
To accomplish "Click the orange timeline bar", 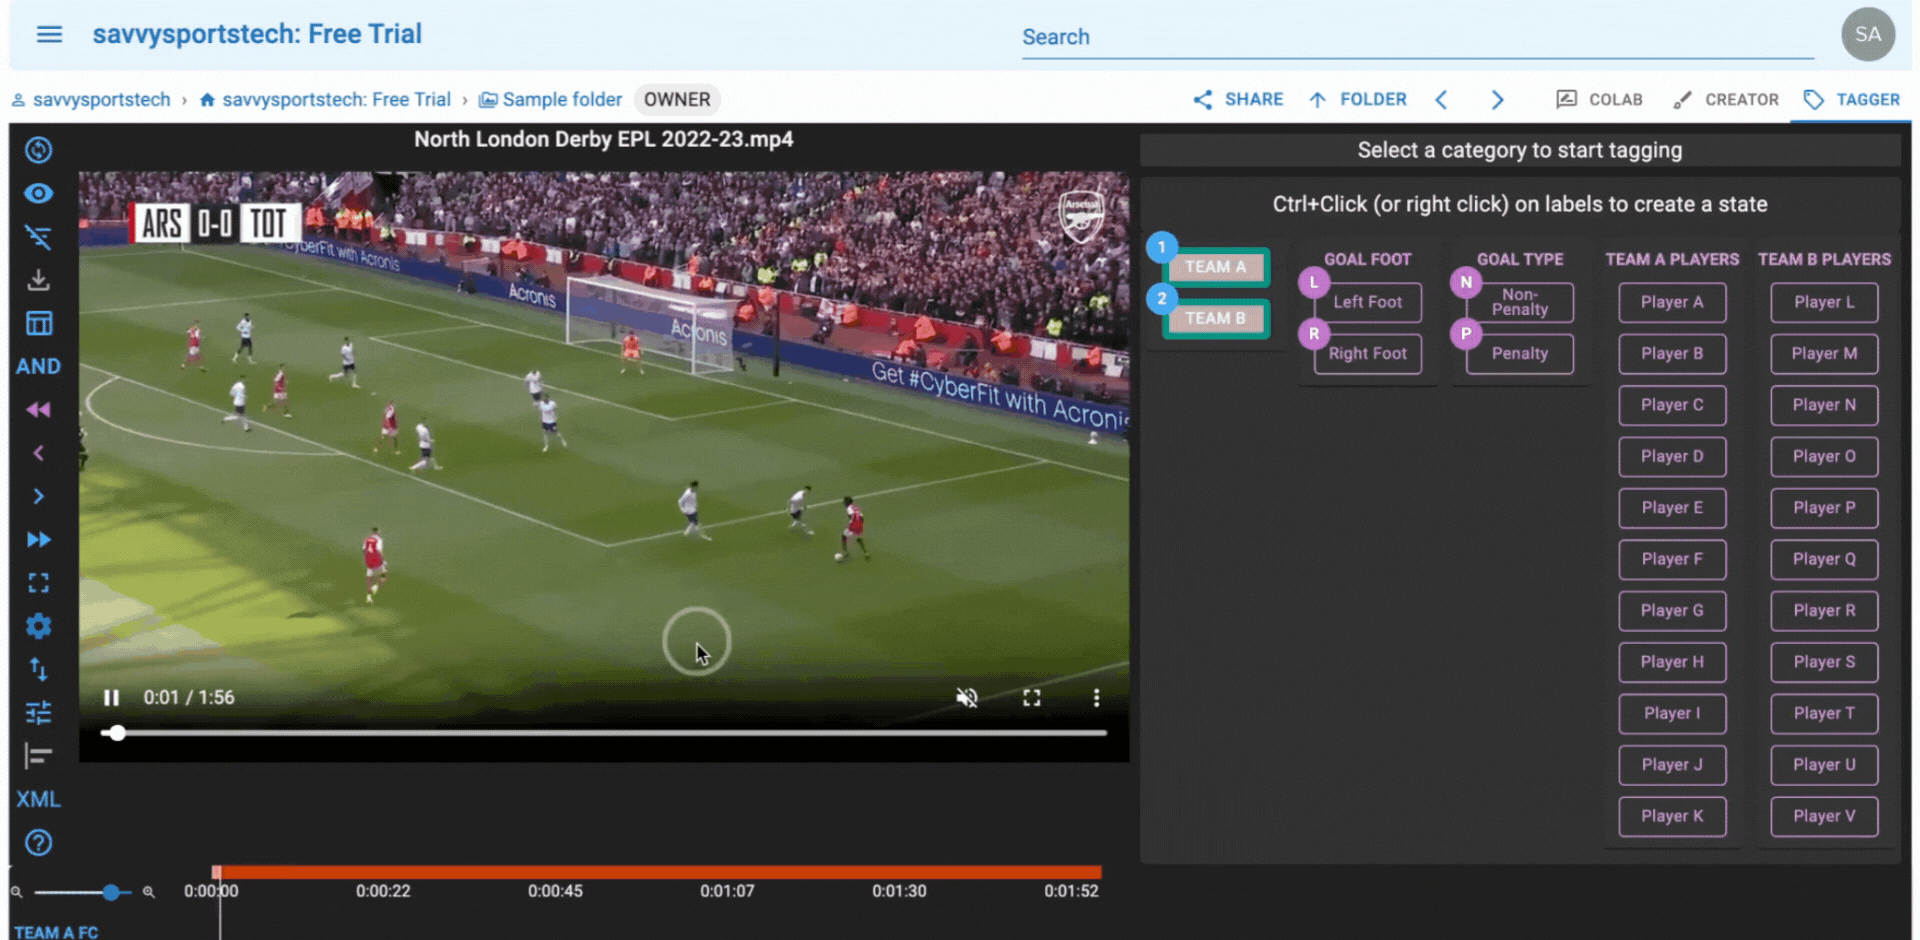I will tap(657, 872).
